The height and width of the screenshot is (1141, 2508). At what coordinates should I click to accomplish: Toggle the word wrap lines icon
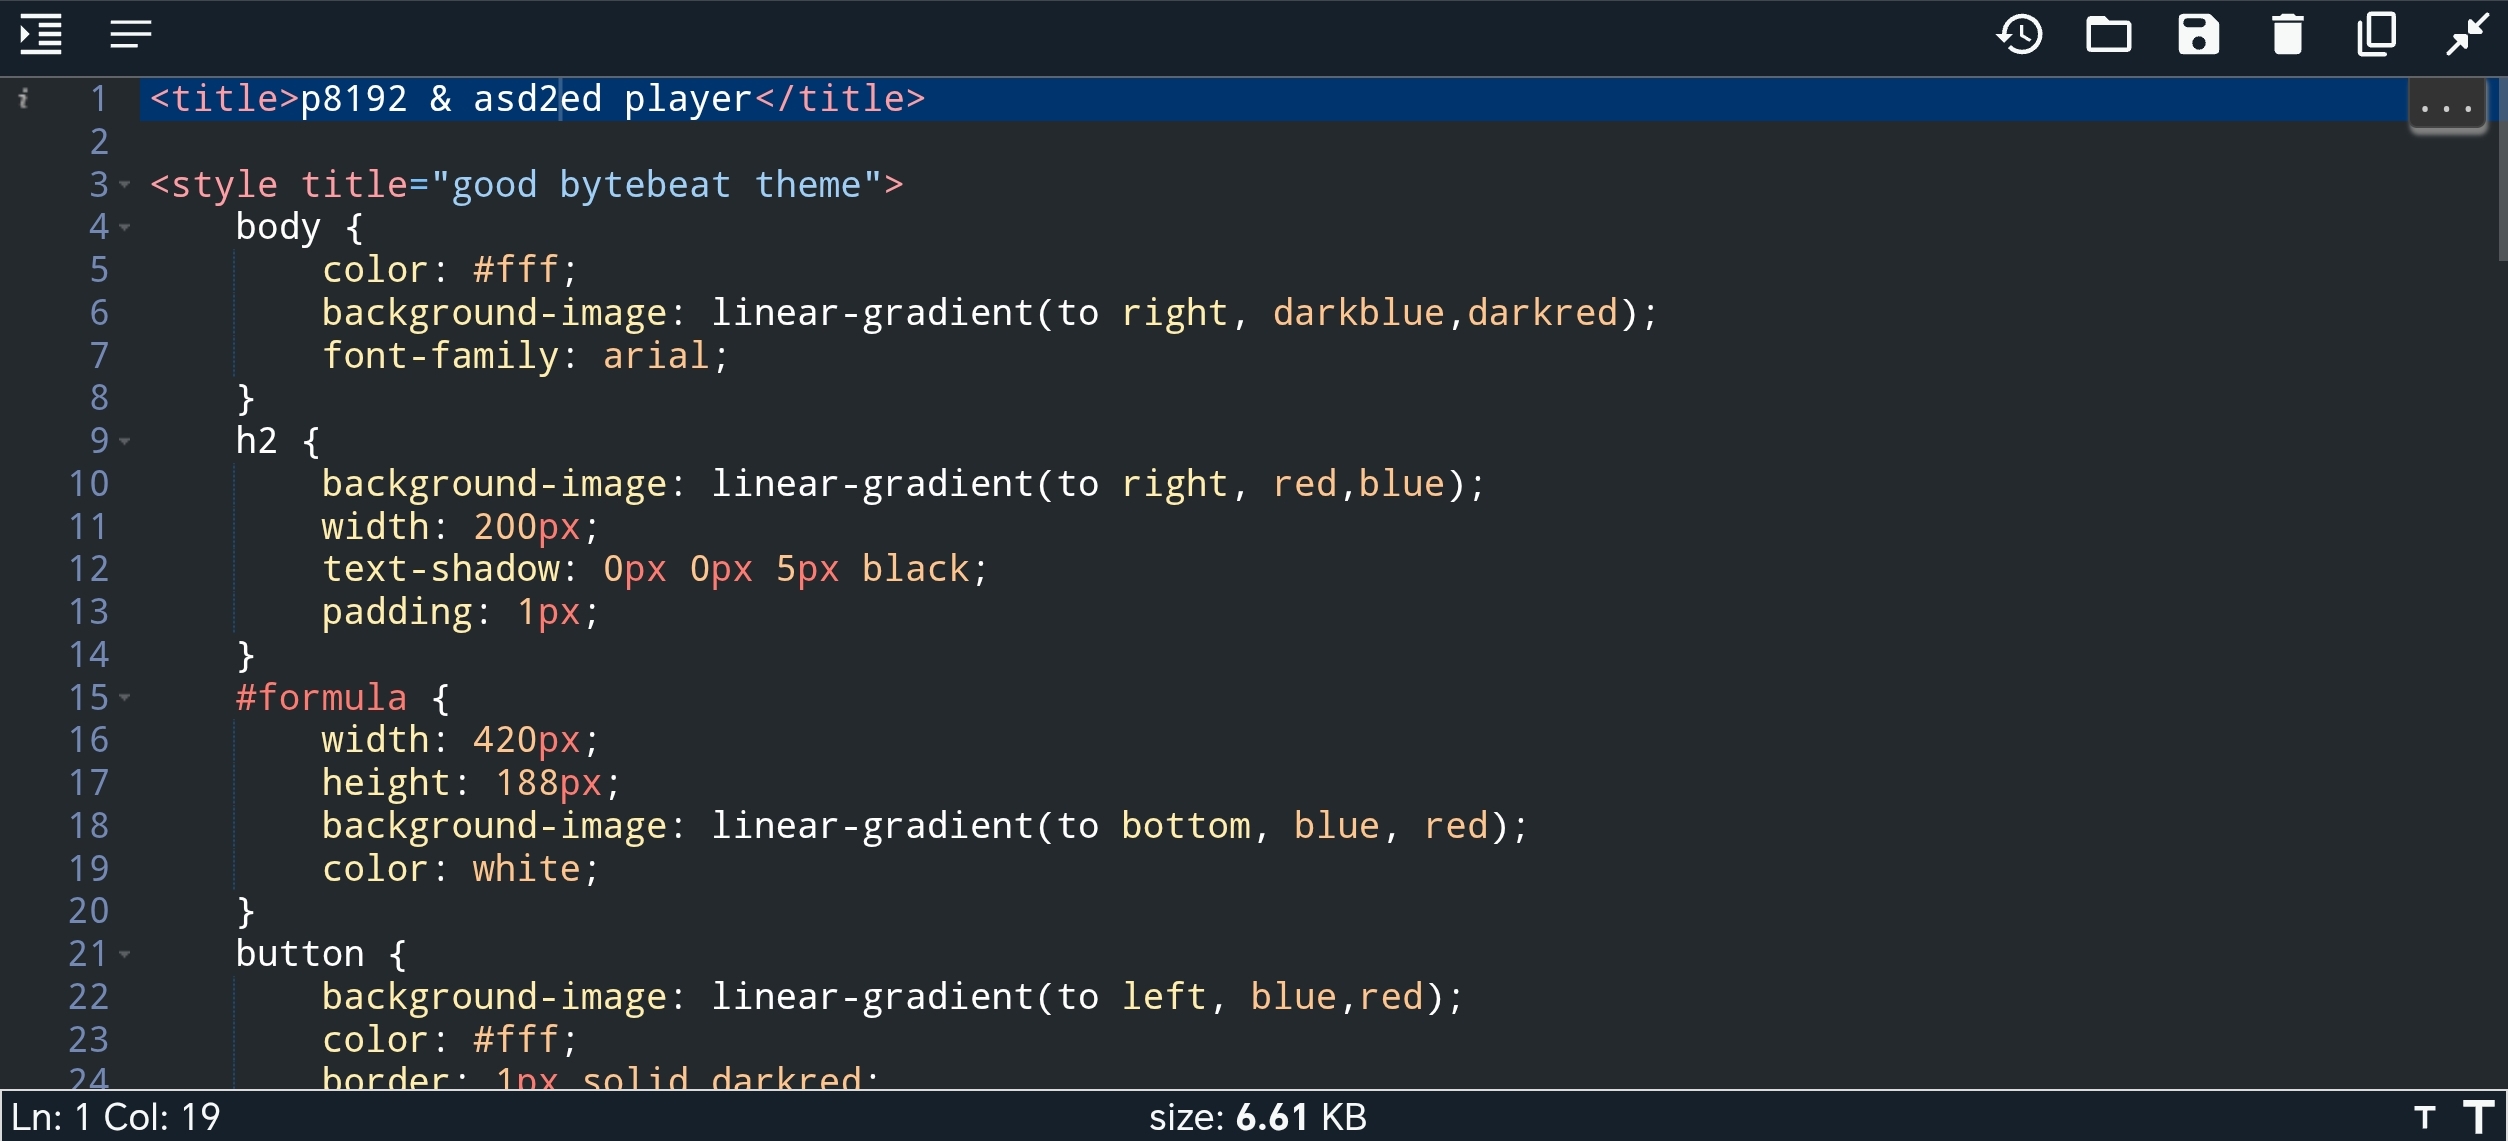[x=131, y=35]
